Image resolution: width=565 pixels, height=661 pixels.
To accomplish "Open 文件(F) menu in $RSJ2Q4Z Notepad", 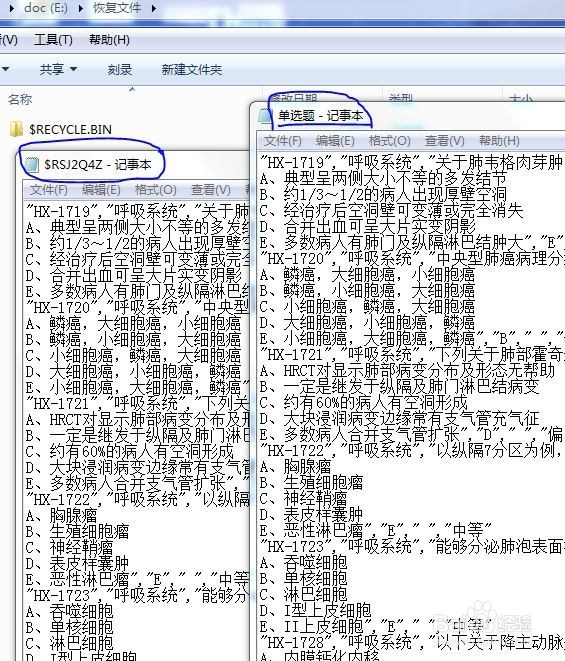I will [x=48, y=190].
